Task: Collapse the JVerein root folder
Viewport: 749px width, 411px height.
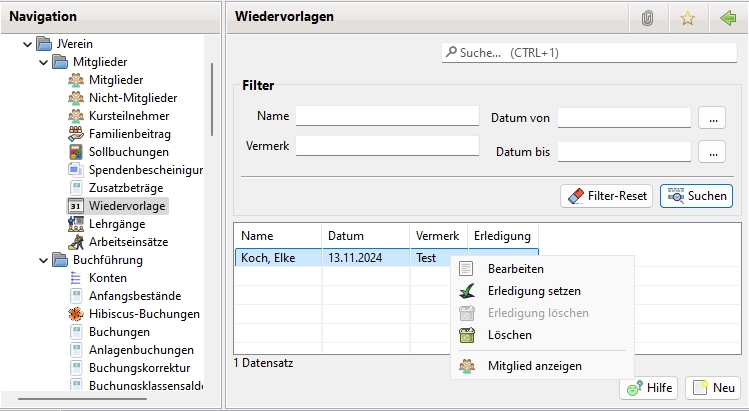Action: 25,44
